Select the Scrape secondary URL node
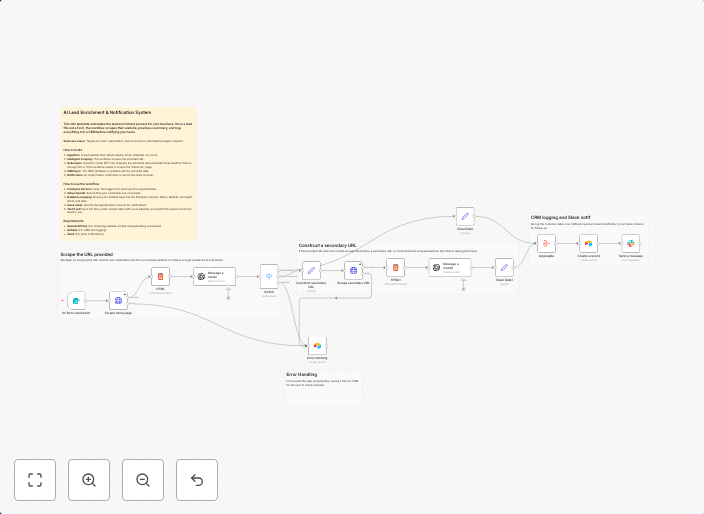The height and width of the screenshot is (514, 704). tap(353, 270)
